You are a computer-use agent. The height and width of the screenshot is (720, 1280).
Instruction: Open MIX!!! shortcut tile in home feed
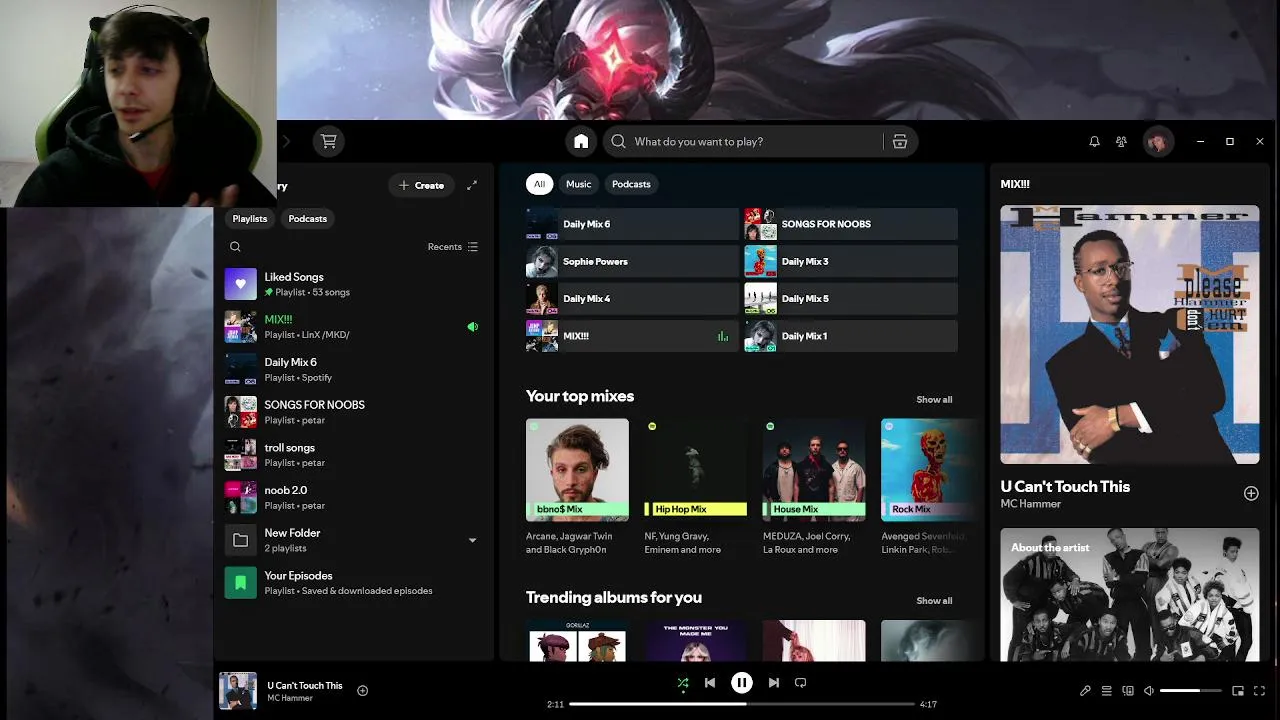[632, 336]
